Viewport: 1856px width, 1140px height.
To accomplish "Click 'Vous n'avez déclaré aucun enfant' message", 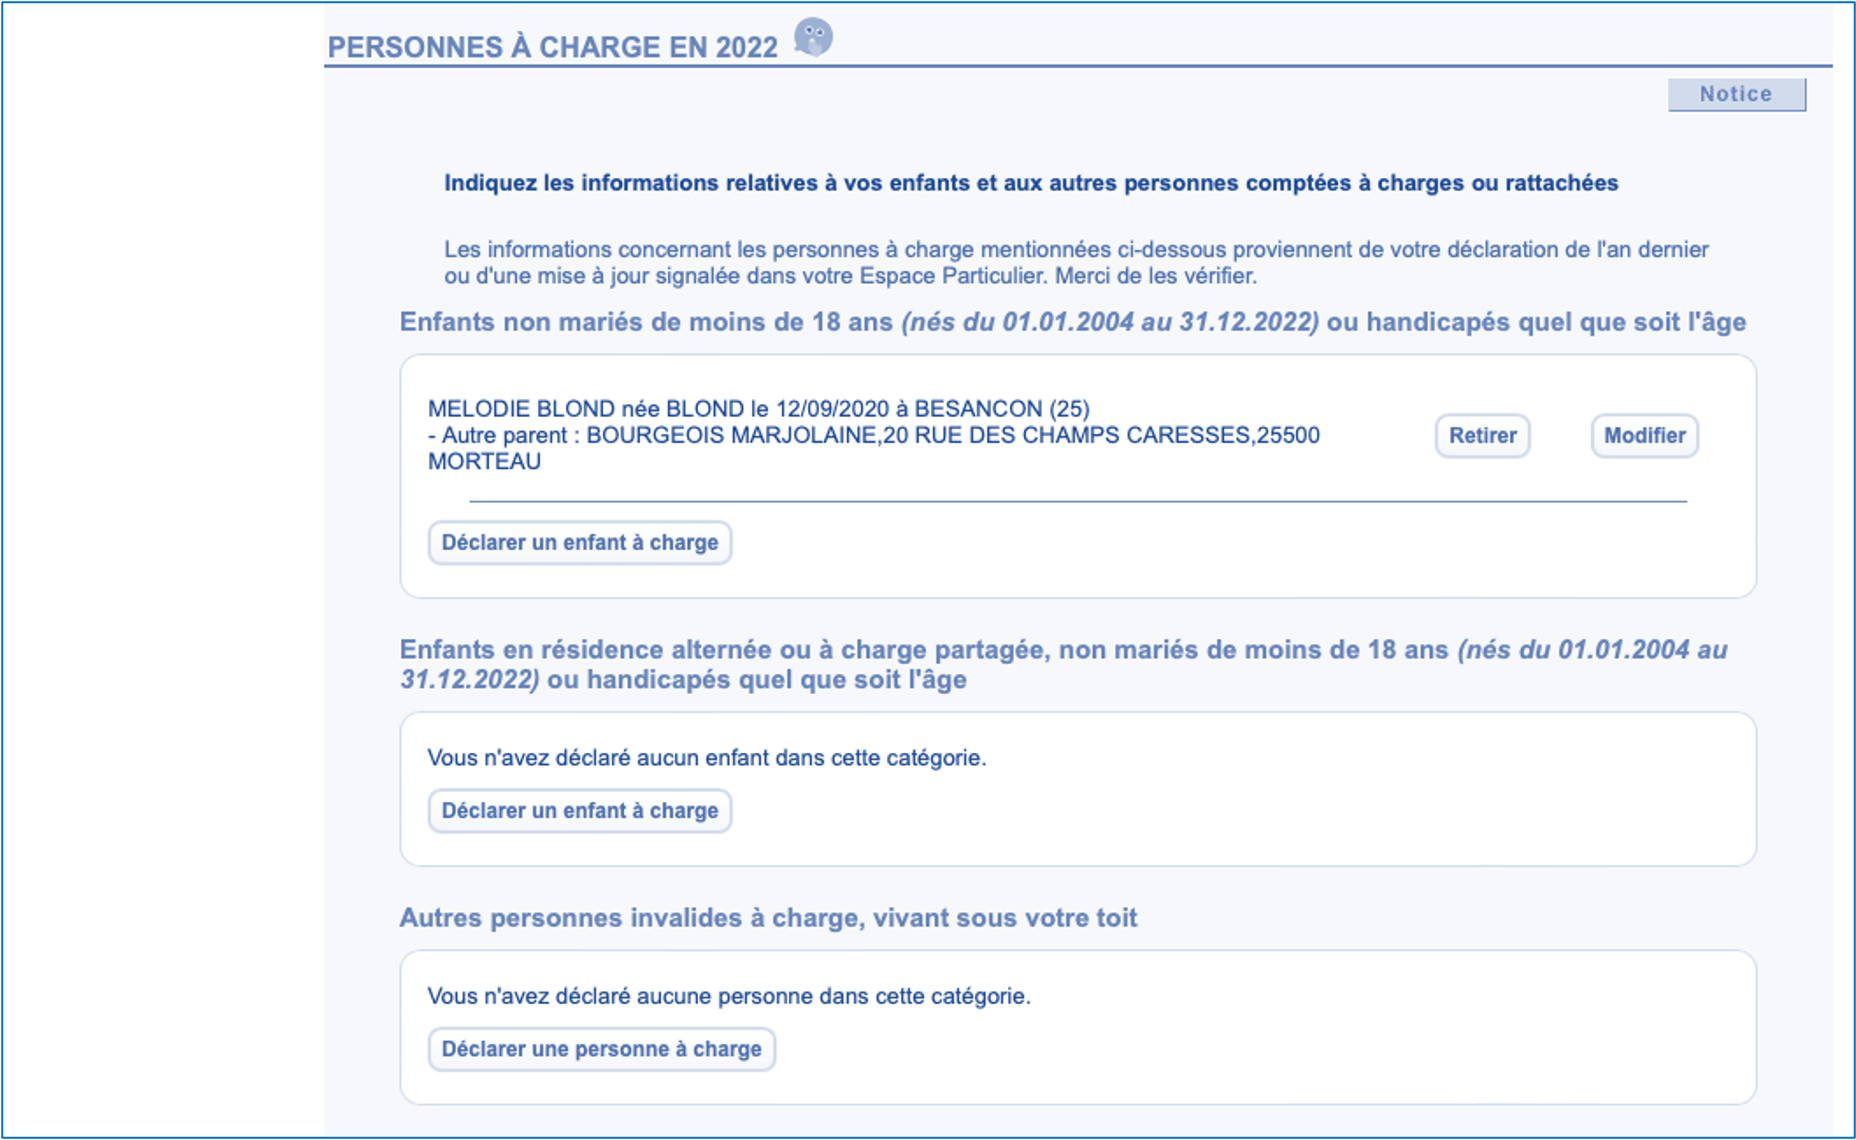I will (x=706, y=758).
